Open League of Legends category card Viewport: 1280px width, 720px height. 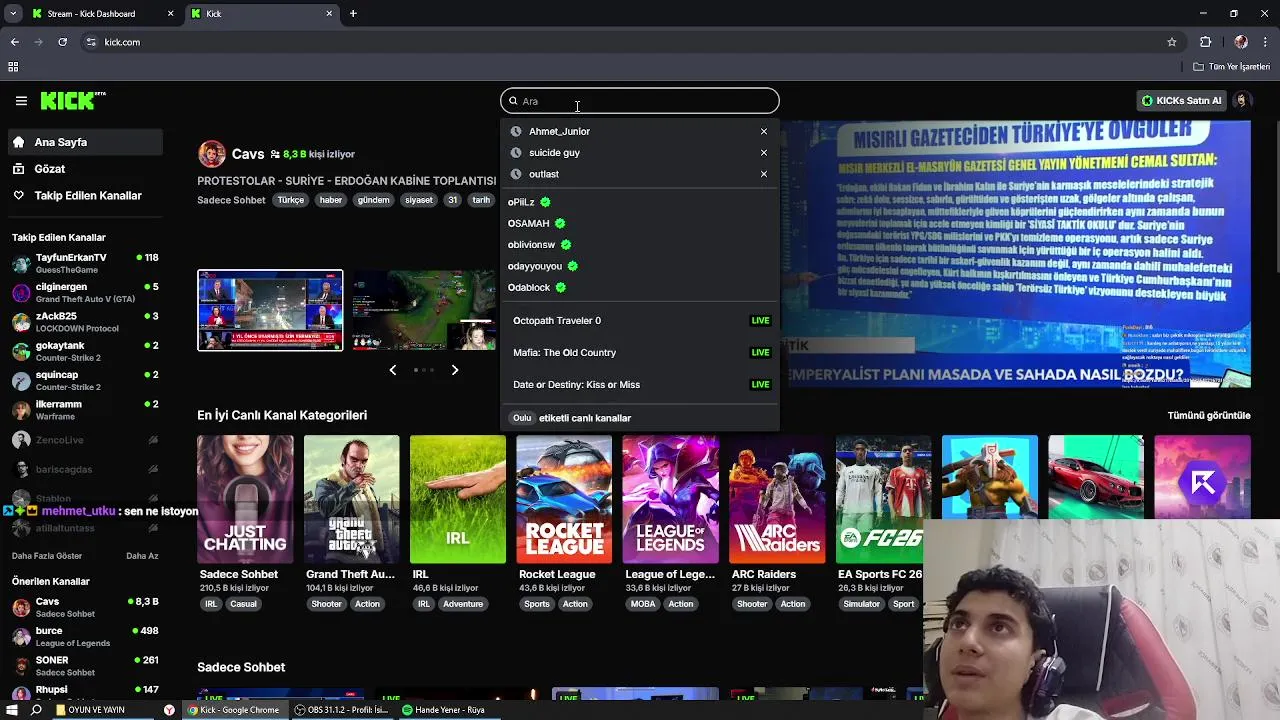tap(670, 500)
